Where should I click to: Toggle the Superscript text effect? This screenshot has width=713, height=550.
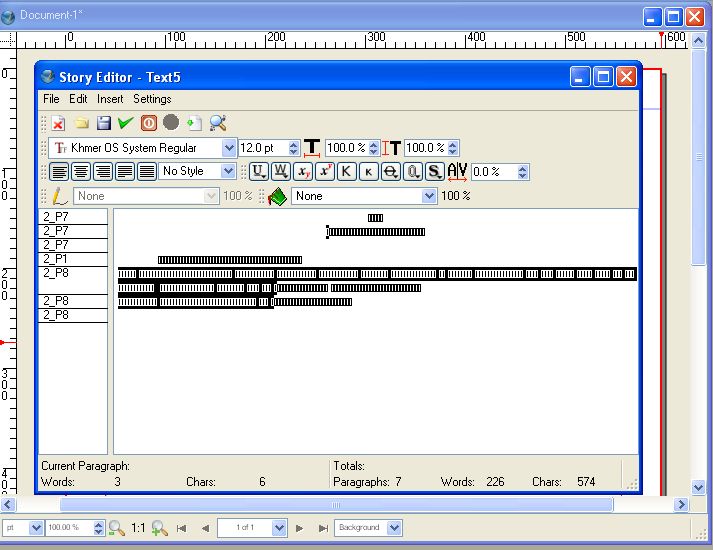[325, 172]
